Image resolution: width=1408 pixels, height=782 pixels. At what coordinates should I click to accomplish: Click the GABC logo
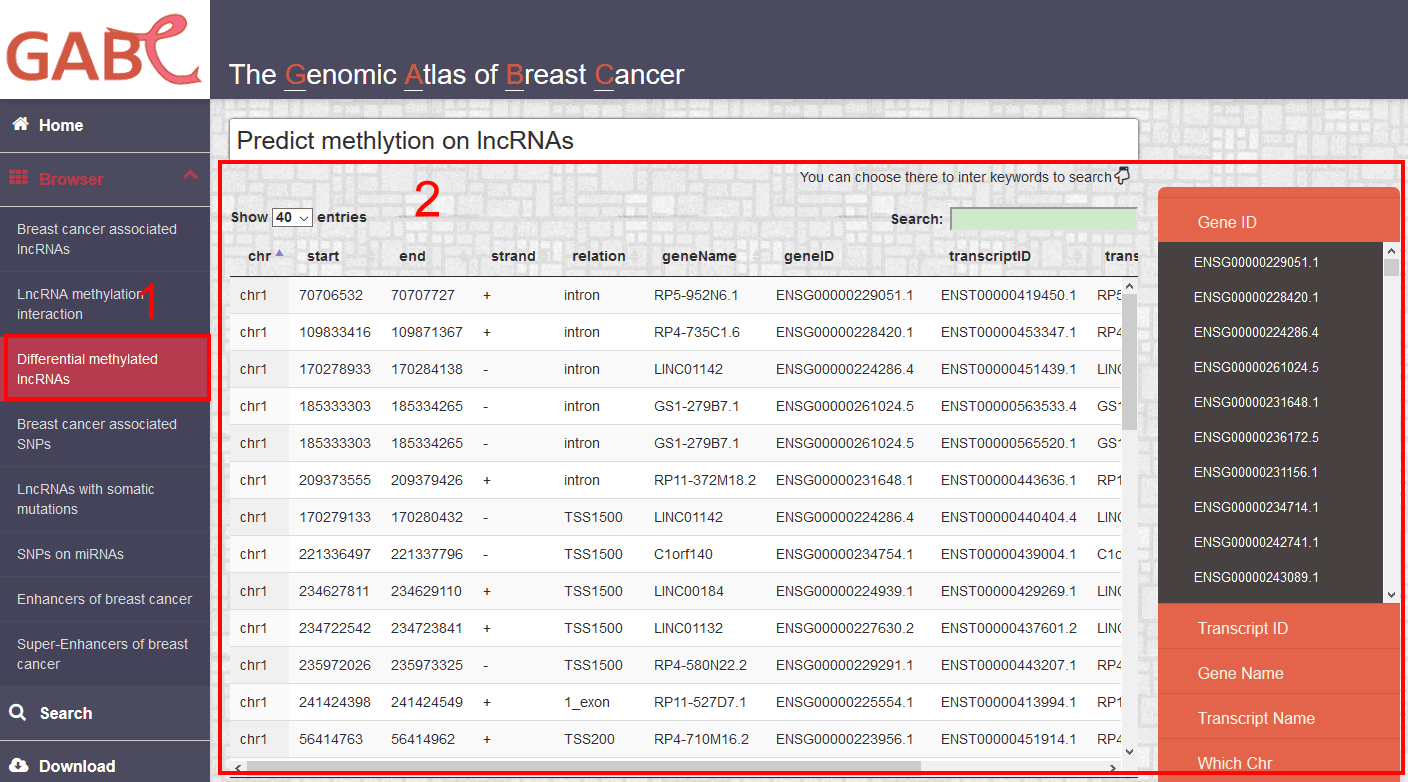pos(104,49)
